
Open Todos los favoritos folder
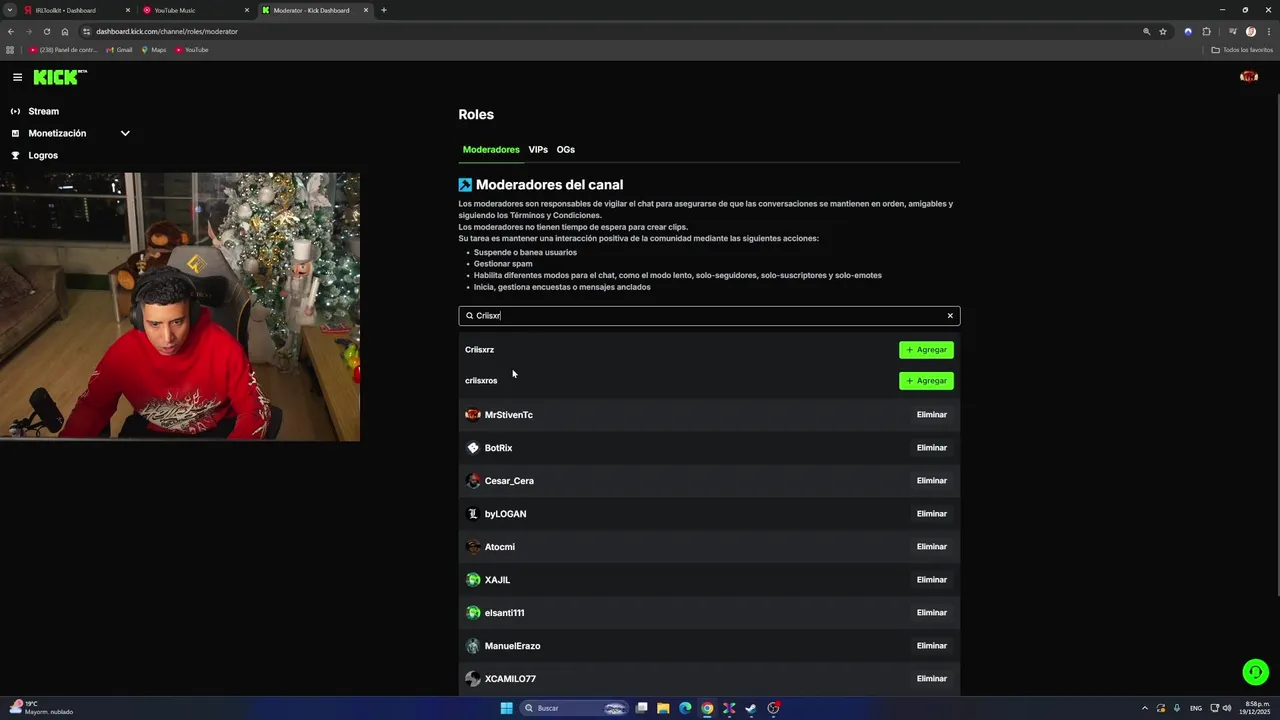pos(1242,50)
